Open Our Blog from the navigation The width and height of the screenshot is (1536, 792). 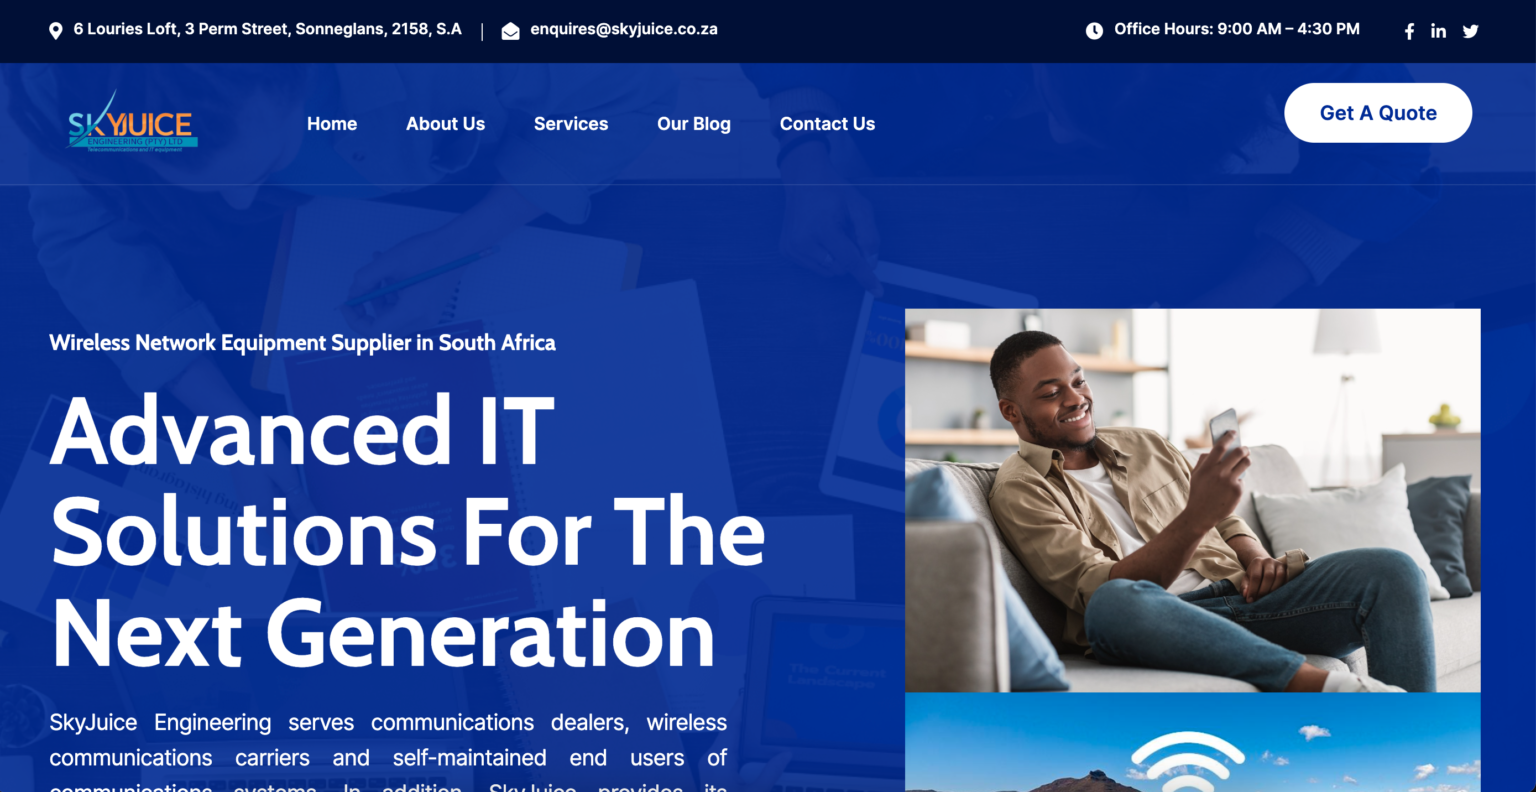point(694,124)
